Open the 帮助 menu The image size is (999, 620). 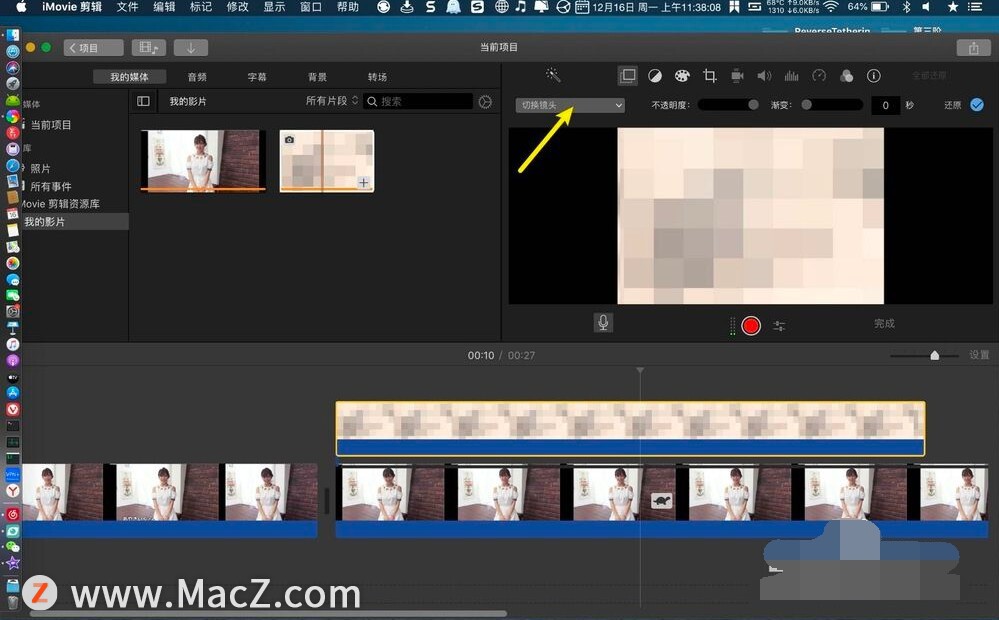[x=348, y=7]
